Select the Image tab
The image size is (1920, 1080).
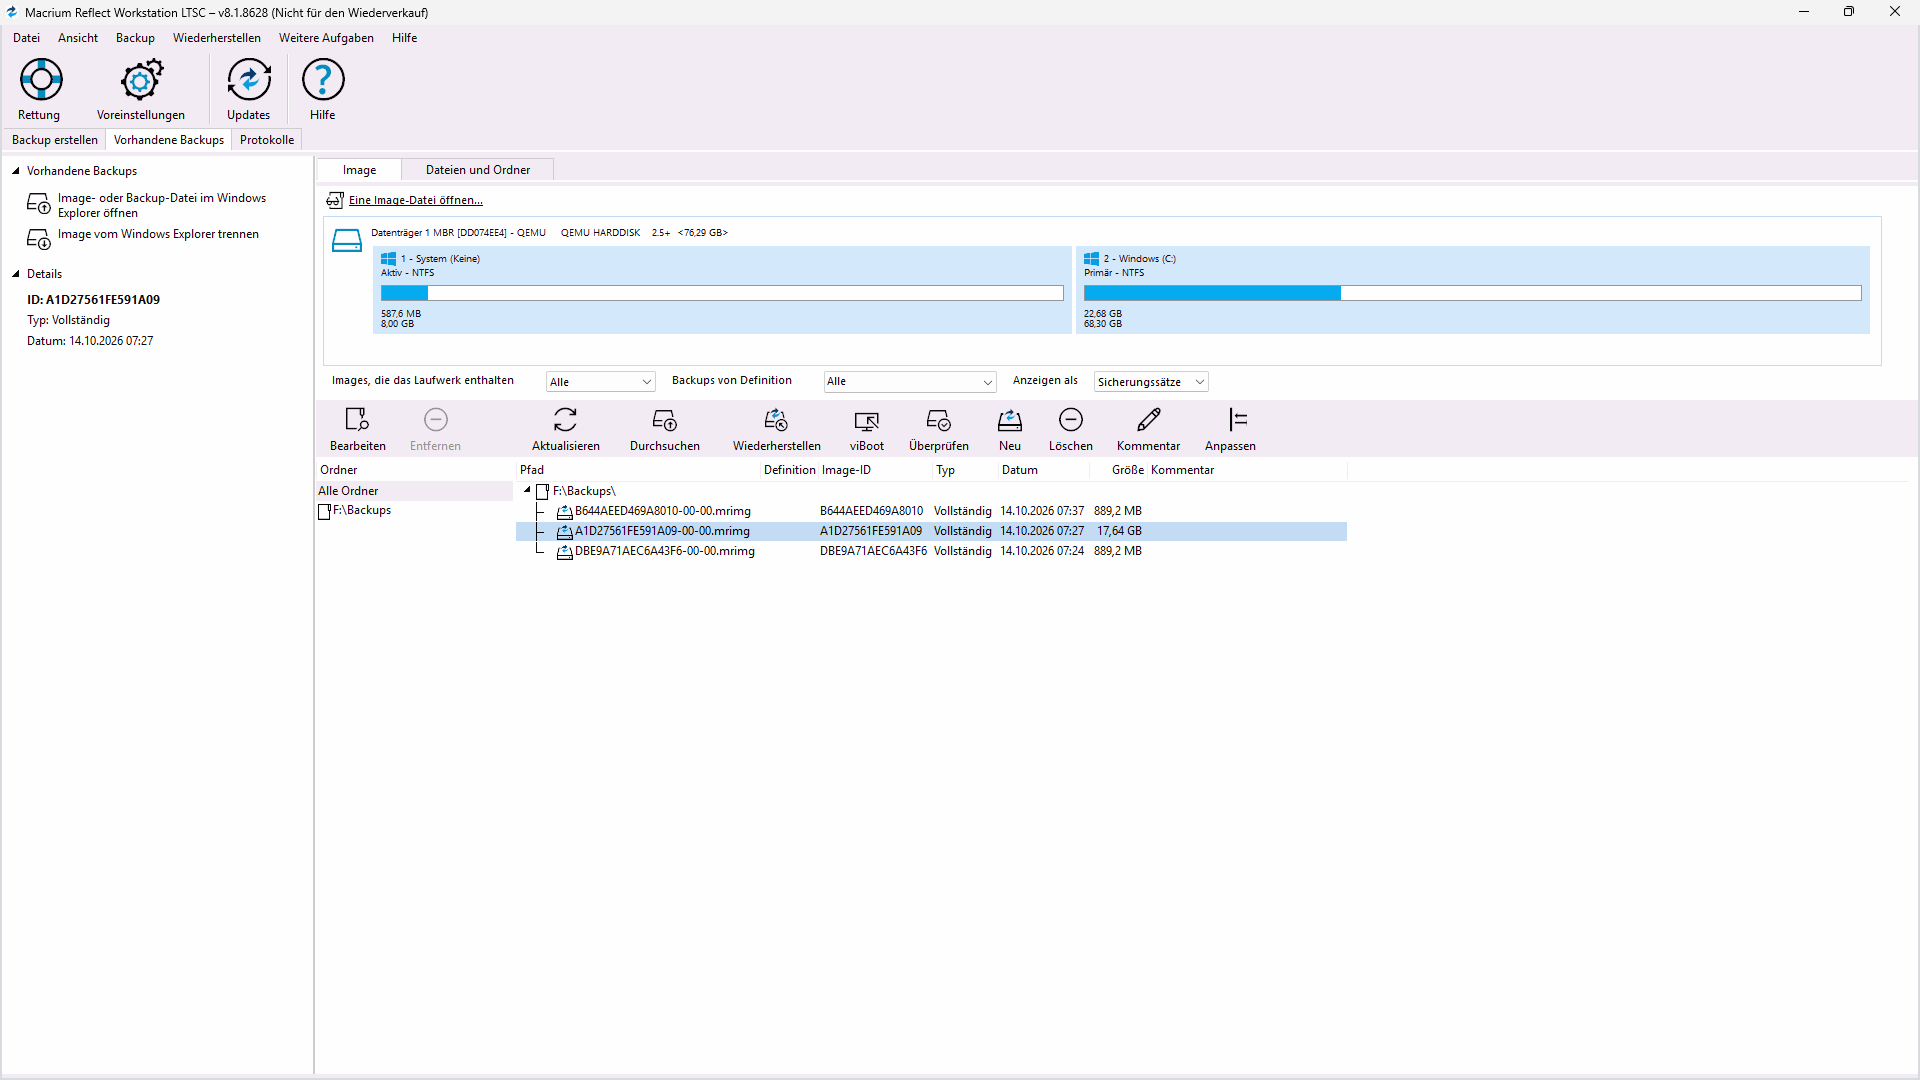click(359, 170)
